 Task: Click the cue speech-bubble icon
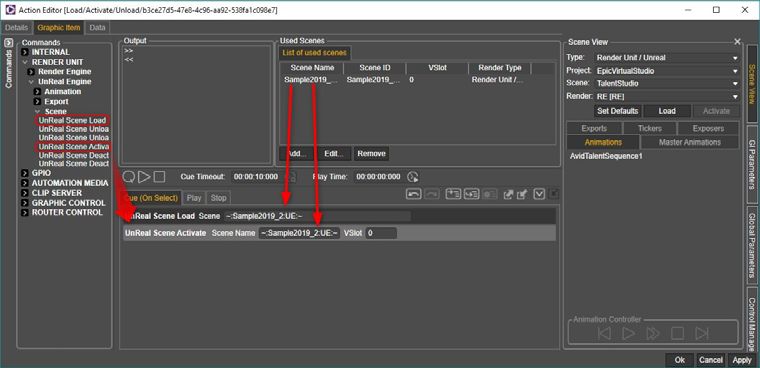point(128,176)
